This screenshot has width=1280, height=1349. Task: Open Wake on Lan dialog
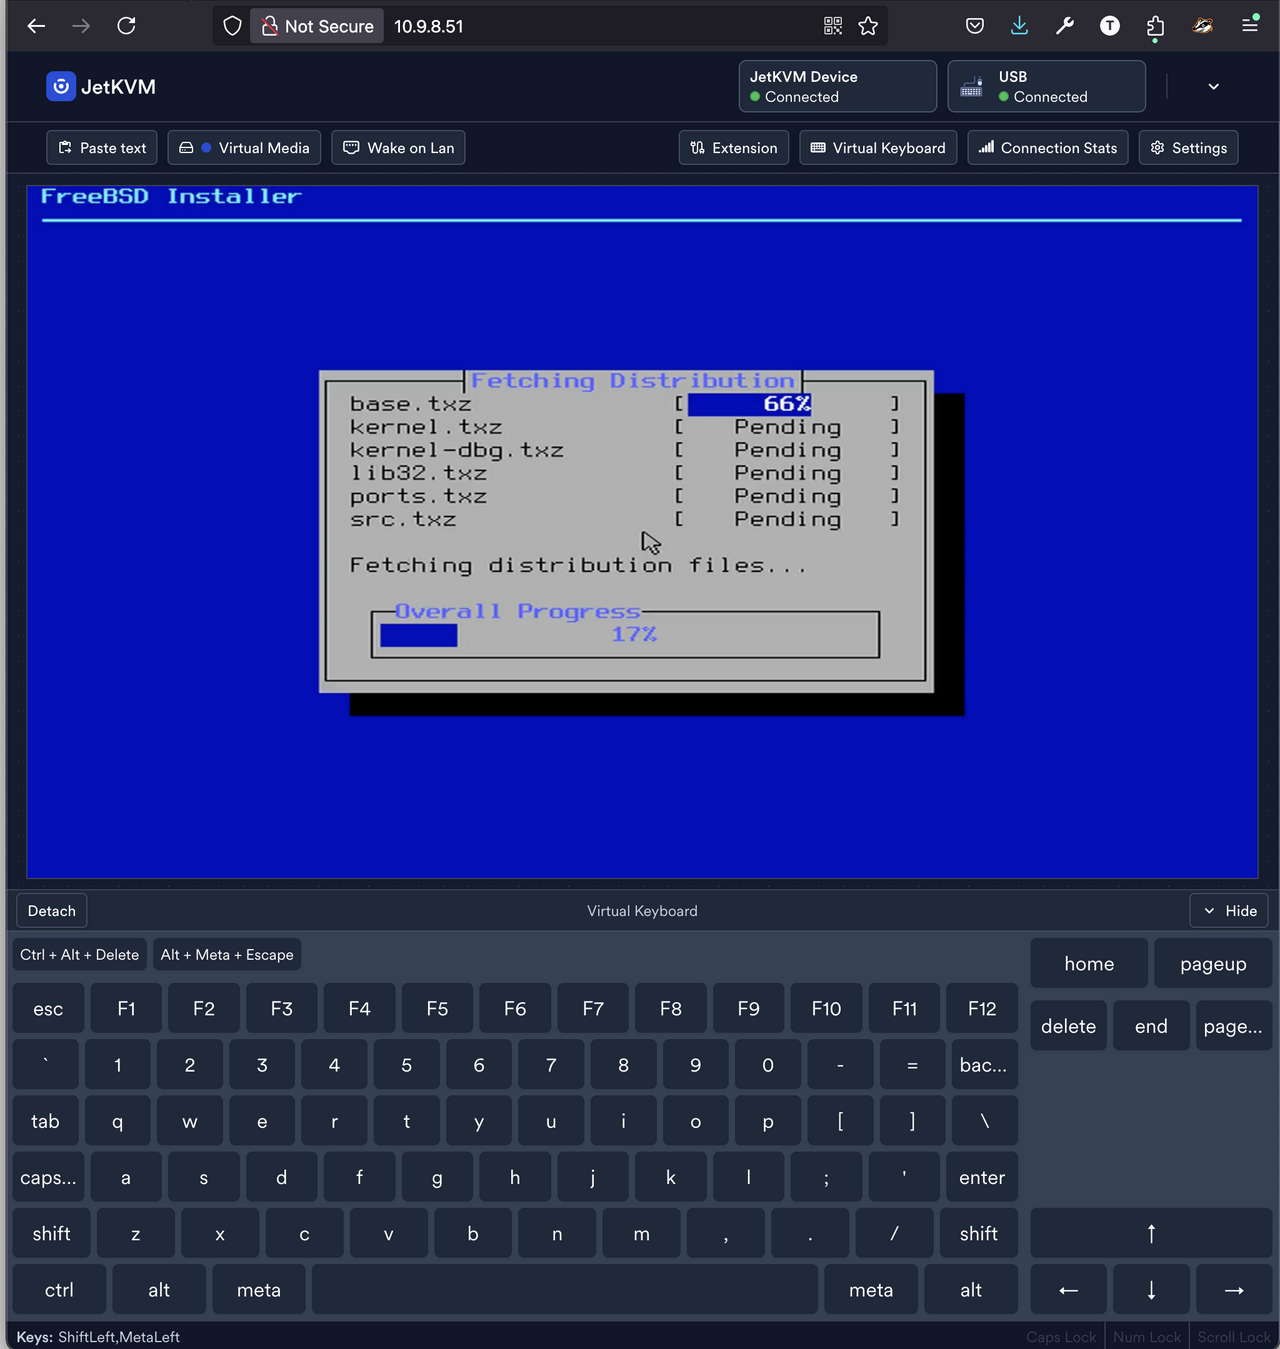point(398,148)
